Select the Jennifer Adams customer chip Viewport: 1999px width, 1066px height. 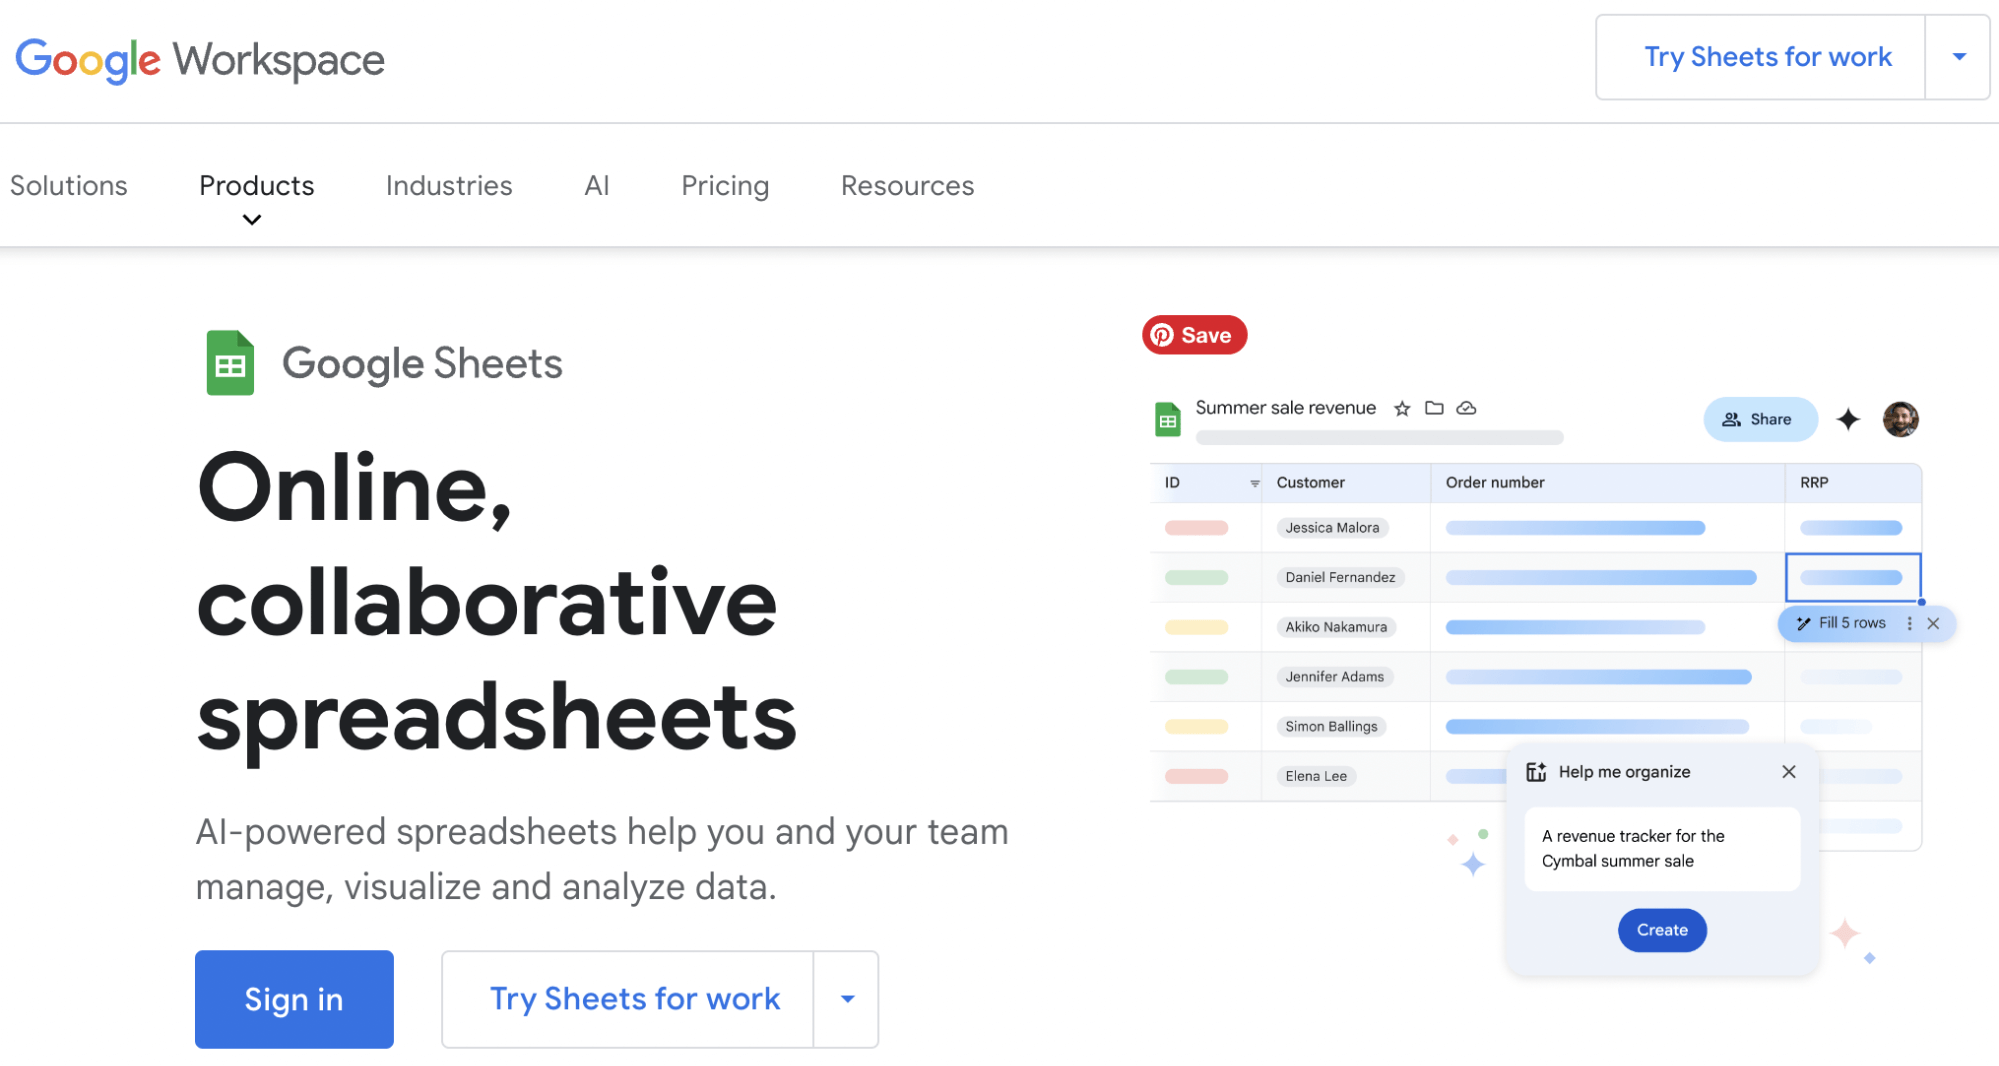(x=1334, y=677)
